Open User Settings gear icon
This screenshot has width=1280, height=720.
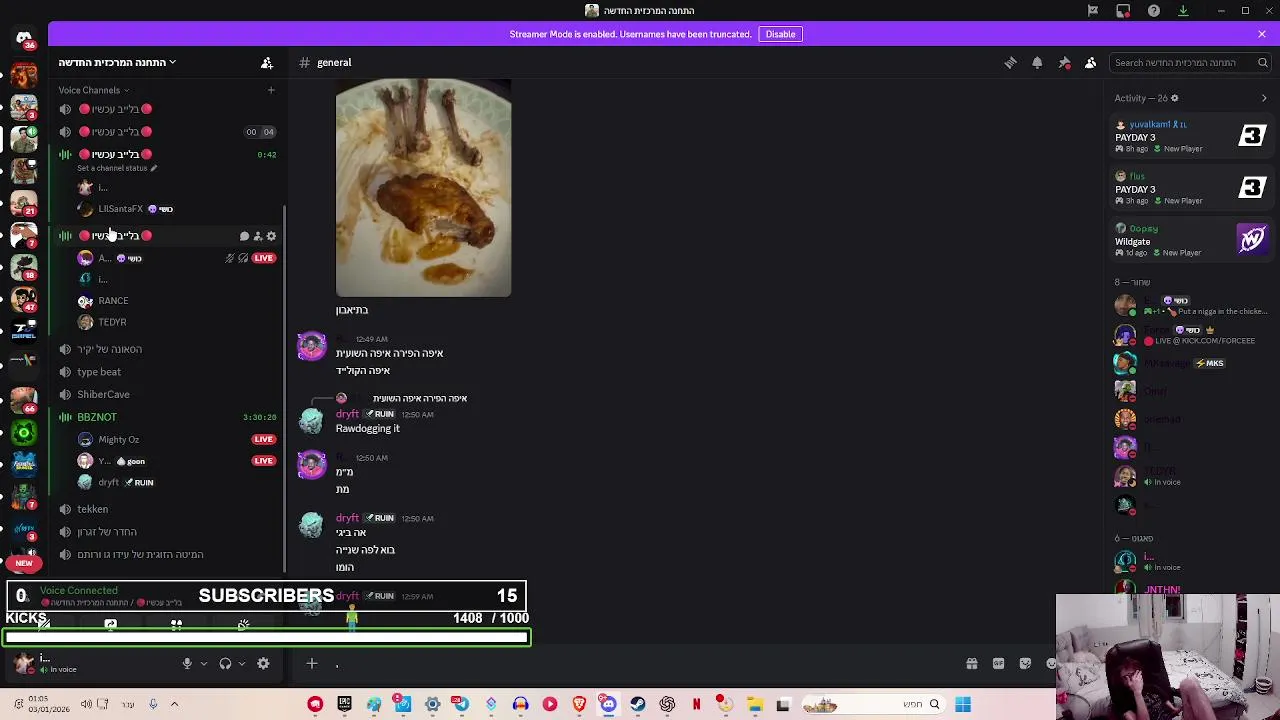263,664
